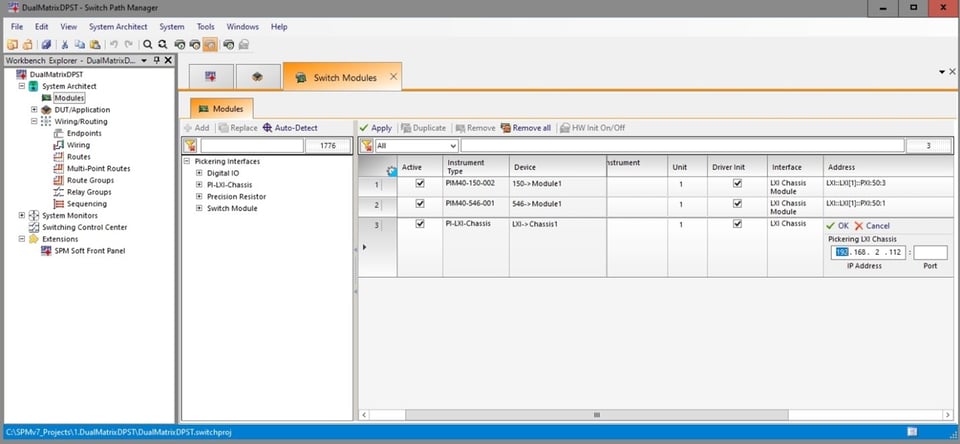Click the table horizontal scrollbar thumb
The height and width of the screenshot is (444, 960).
[596, 415]
